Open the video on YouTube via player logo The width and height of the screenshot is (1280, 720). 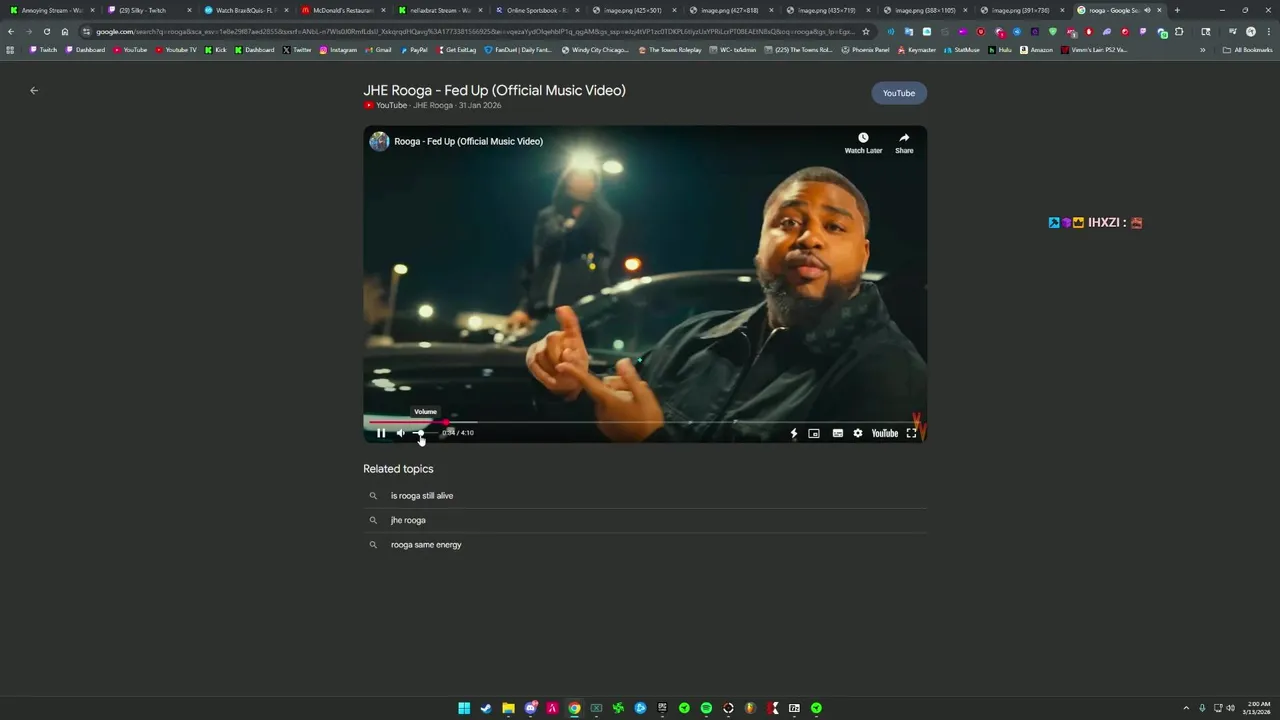click(x=885, y=433)
